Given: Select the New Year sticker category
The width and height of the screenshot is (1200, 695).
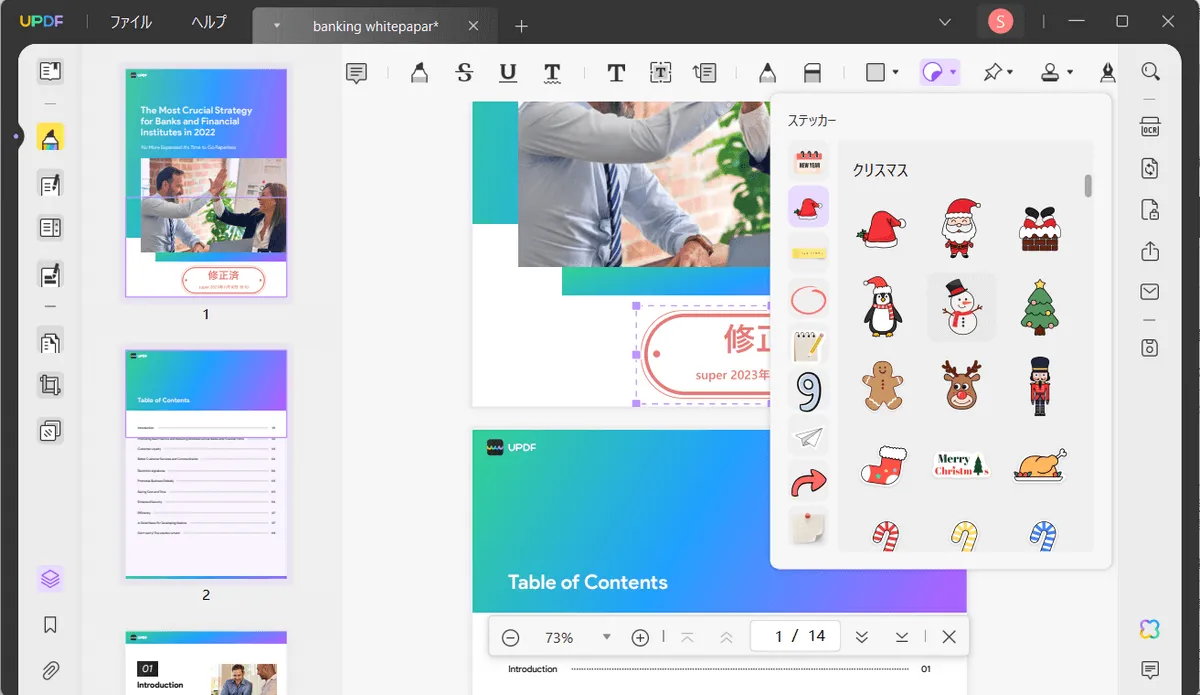Looking at the screenshot, I should [x=808, y=162].
